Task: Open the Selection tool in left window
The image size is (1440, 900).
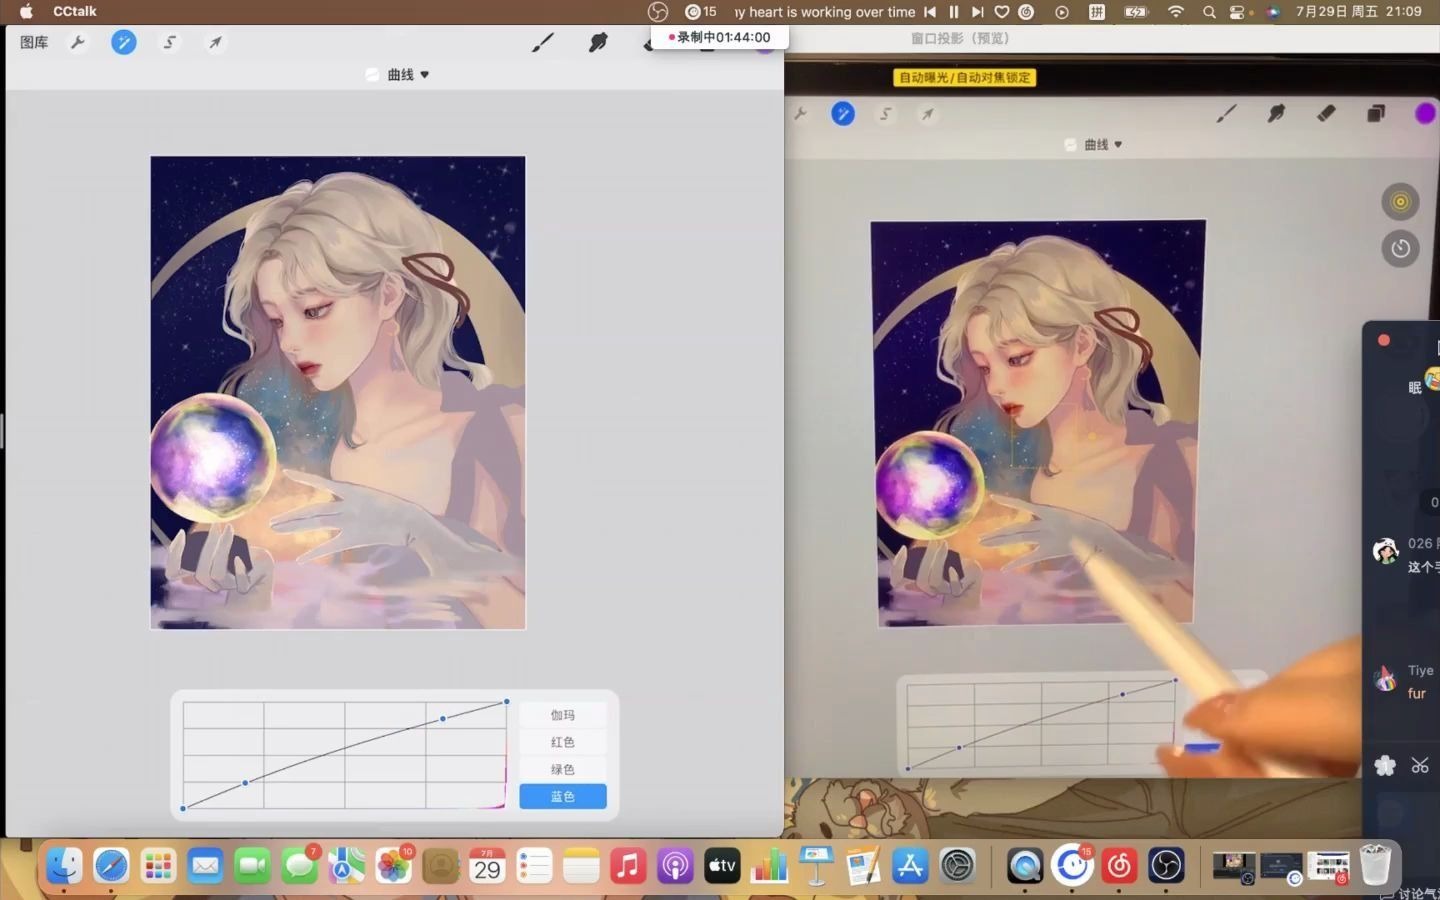Action: [x=170, y=42]
